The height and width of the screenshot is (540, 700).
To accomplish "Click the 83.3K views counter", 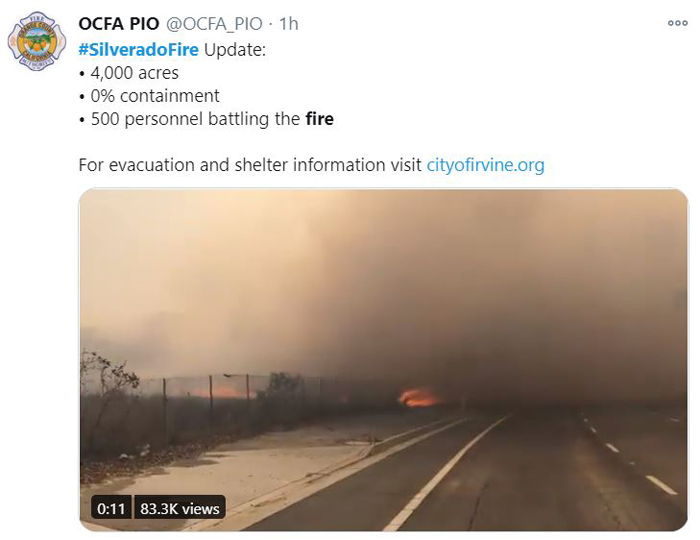I will [x=179, y=508].
